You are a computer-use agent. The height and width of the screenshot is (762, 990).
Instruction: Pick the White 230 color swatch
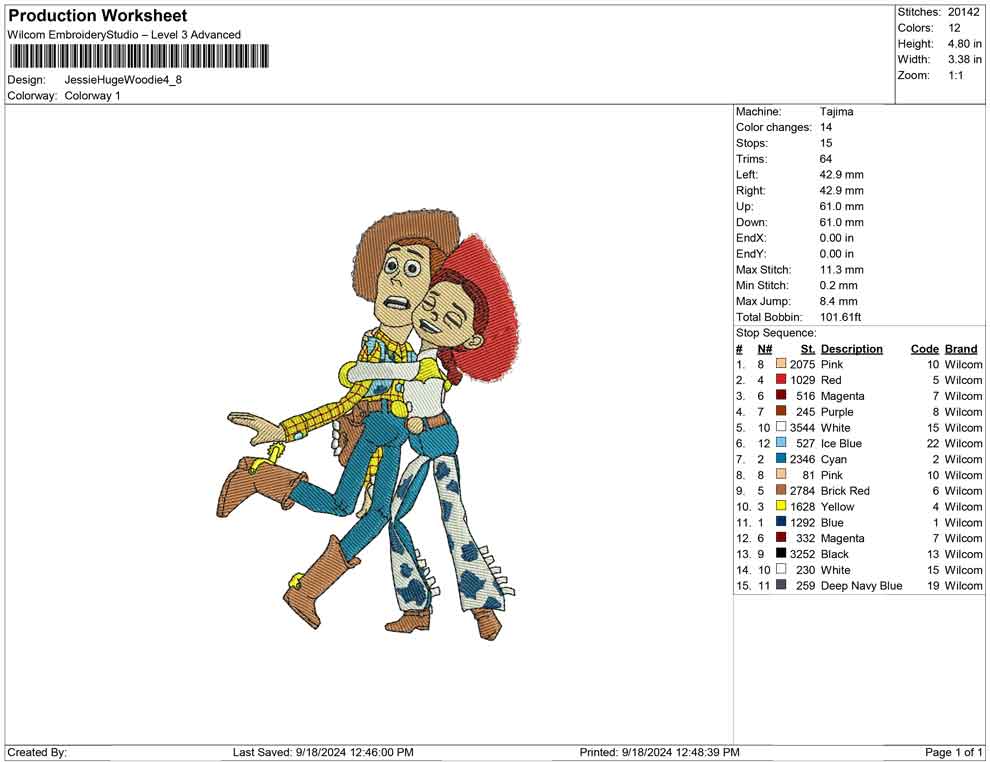click(781, 569)
